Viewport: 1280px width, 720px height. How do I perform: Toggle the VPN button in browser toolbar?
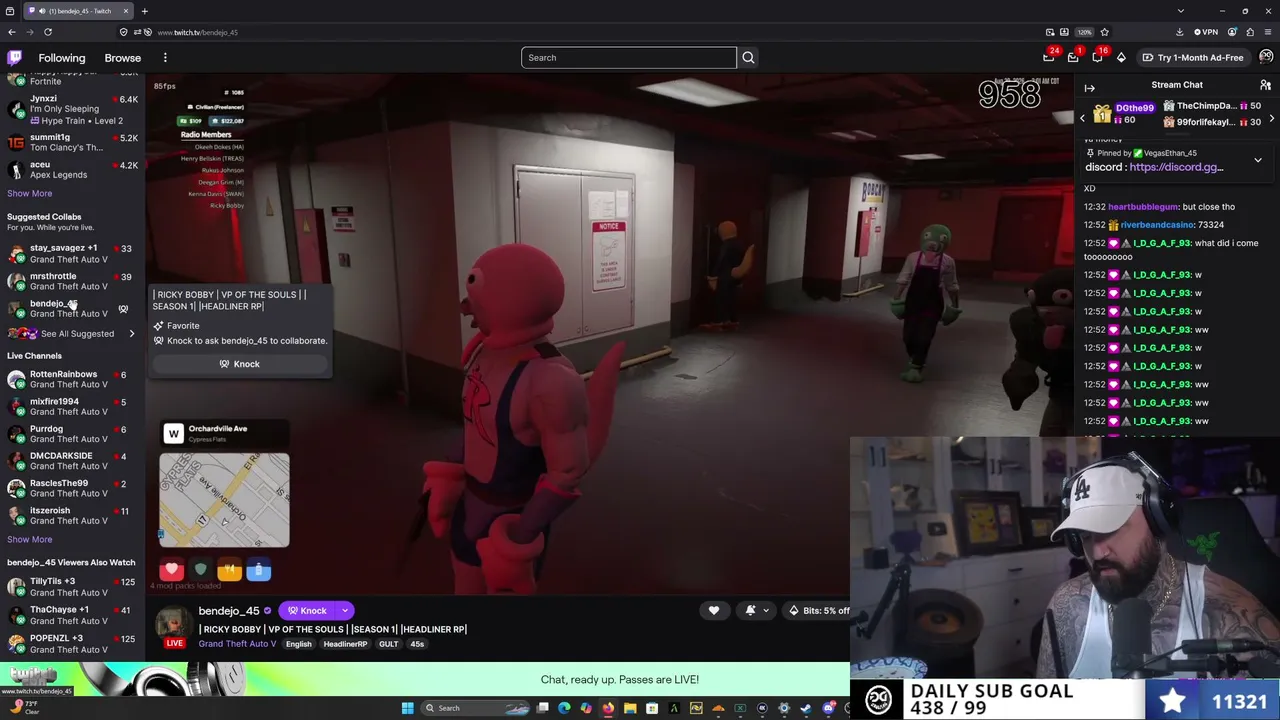[1205, 32]
